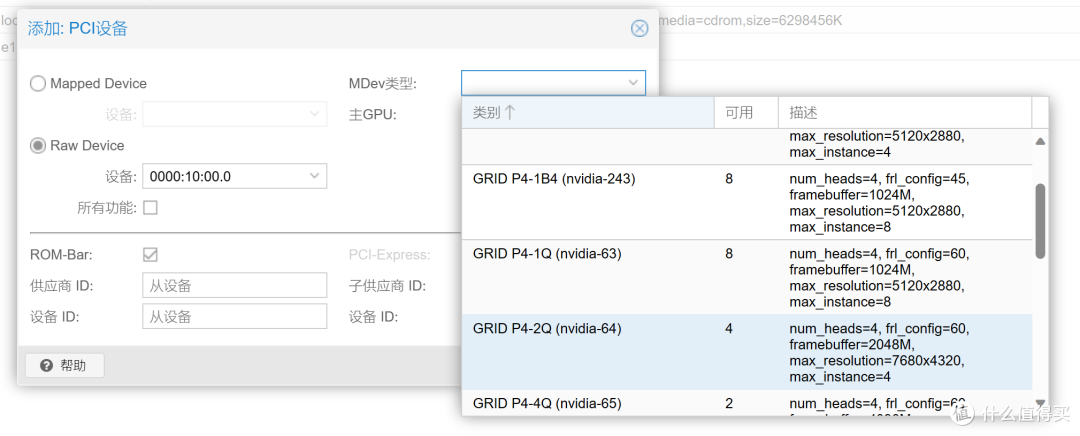This screenshot has height=436, width=1080.
Task: Click the available count 2 for P4-4Q
Action: click(x=729, y=404)
